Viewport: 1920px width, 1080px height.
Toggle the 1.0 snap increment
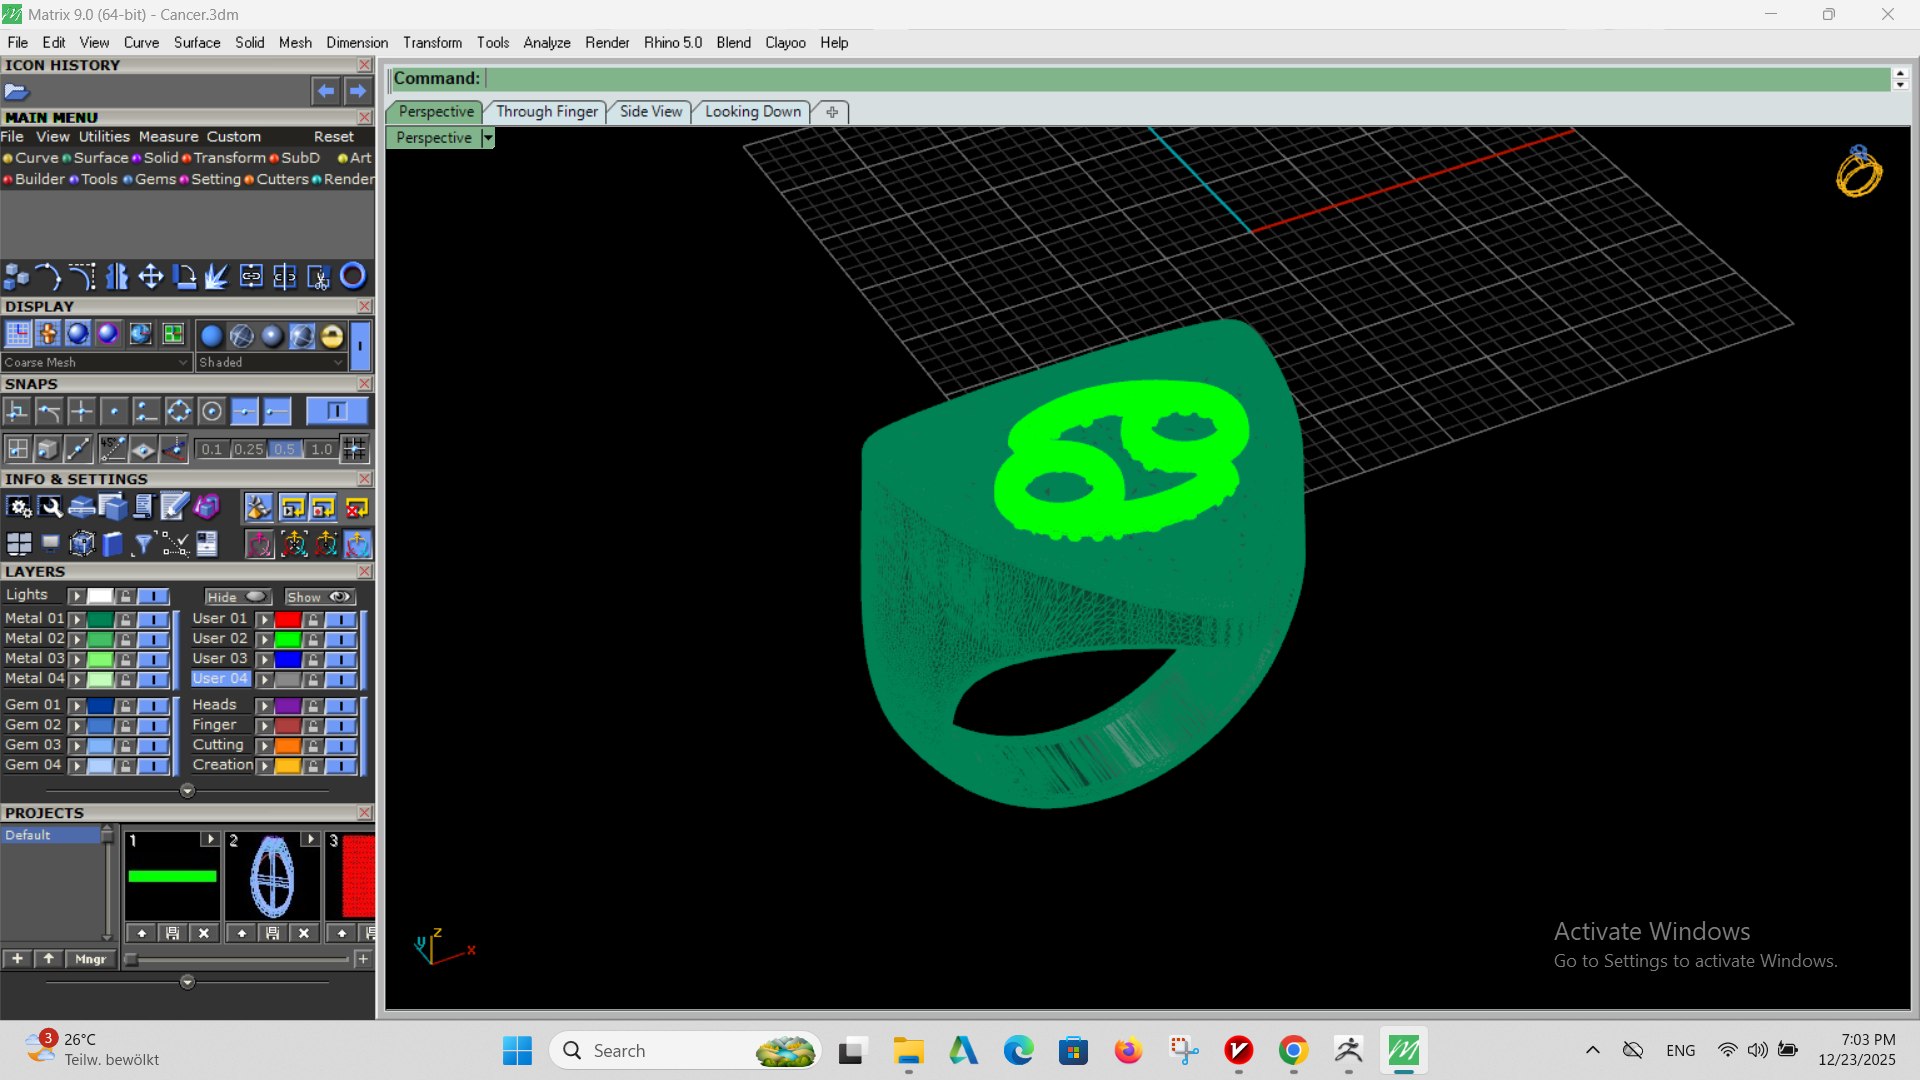pos(322,449)
